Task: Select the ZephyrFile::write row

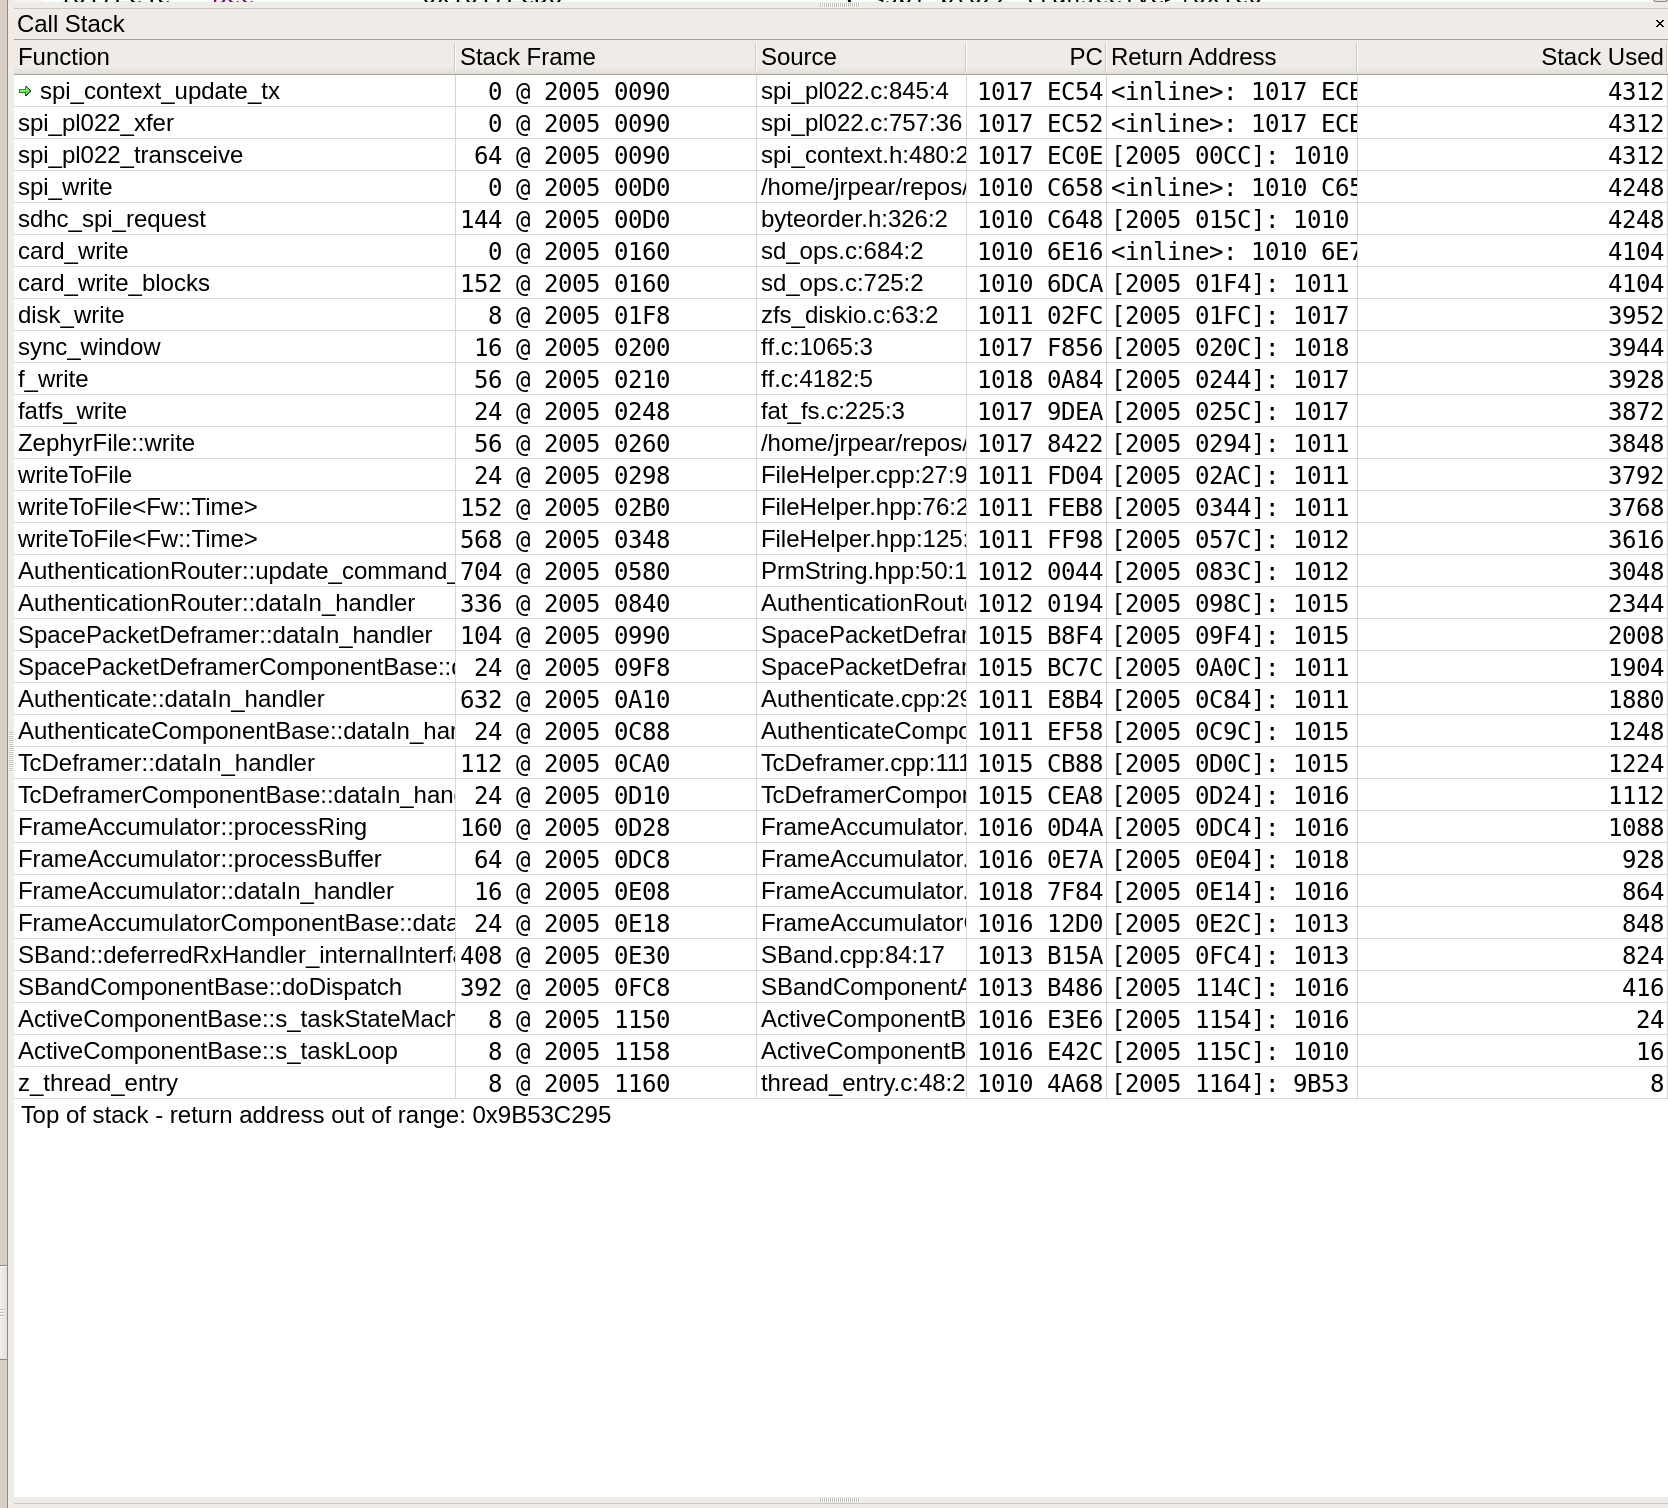Action: point(106,444)
